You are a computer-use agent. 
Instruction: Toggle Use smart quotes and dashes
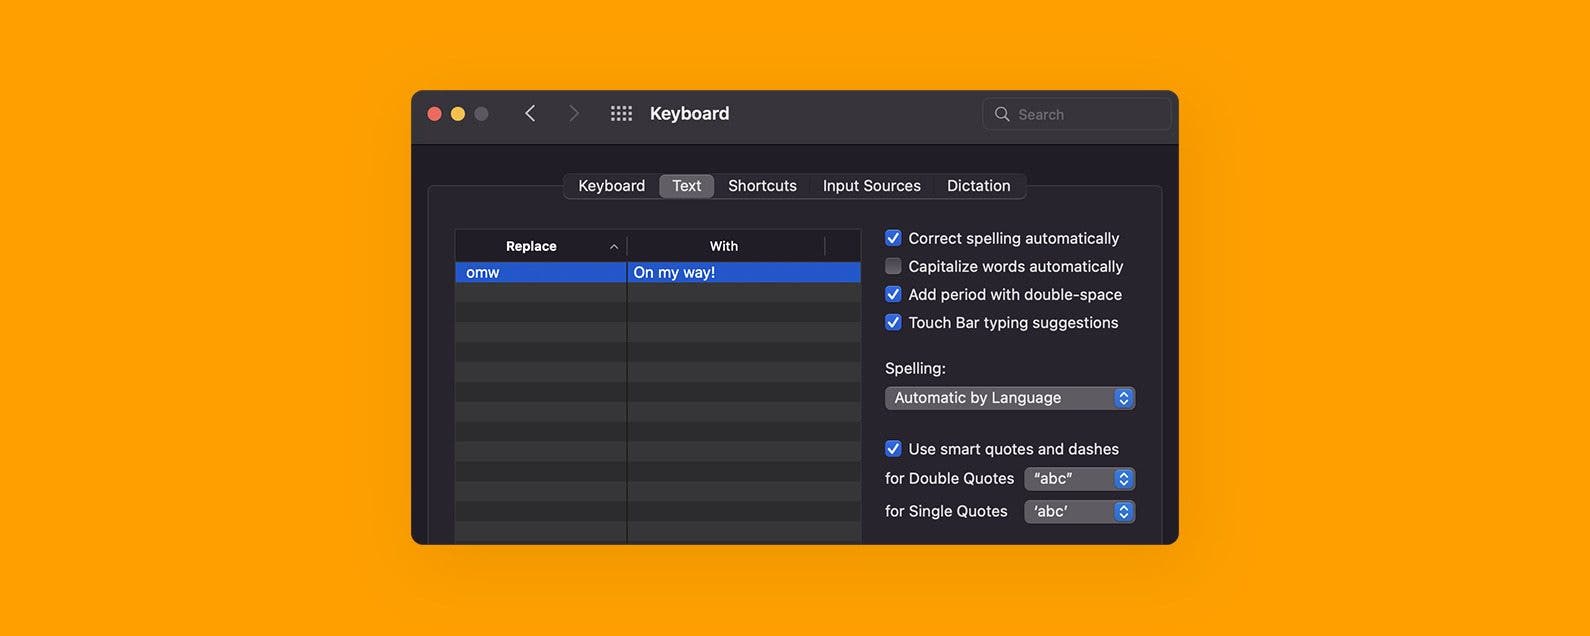tap(893, 449)
